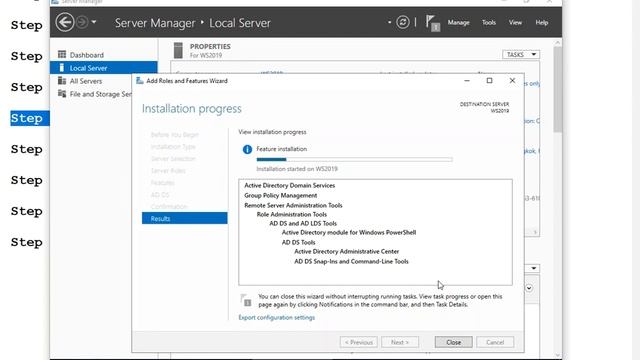This screenshot has height=360, width=640.
Task: Open the Tools menu
Action: pos(489,22)
